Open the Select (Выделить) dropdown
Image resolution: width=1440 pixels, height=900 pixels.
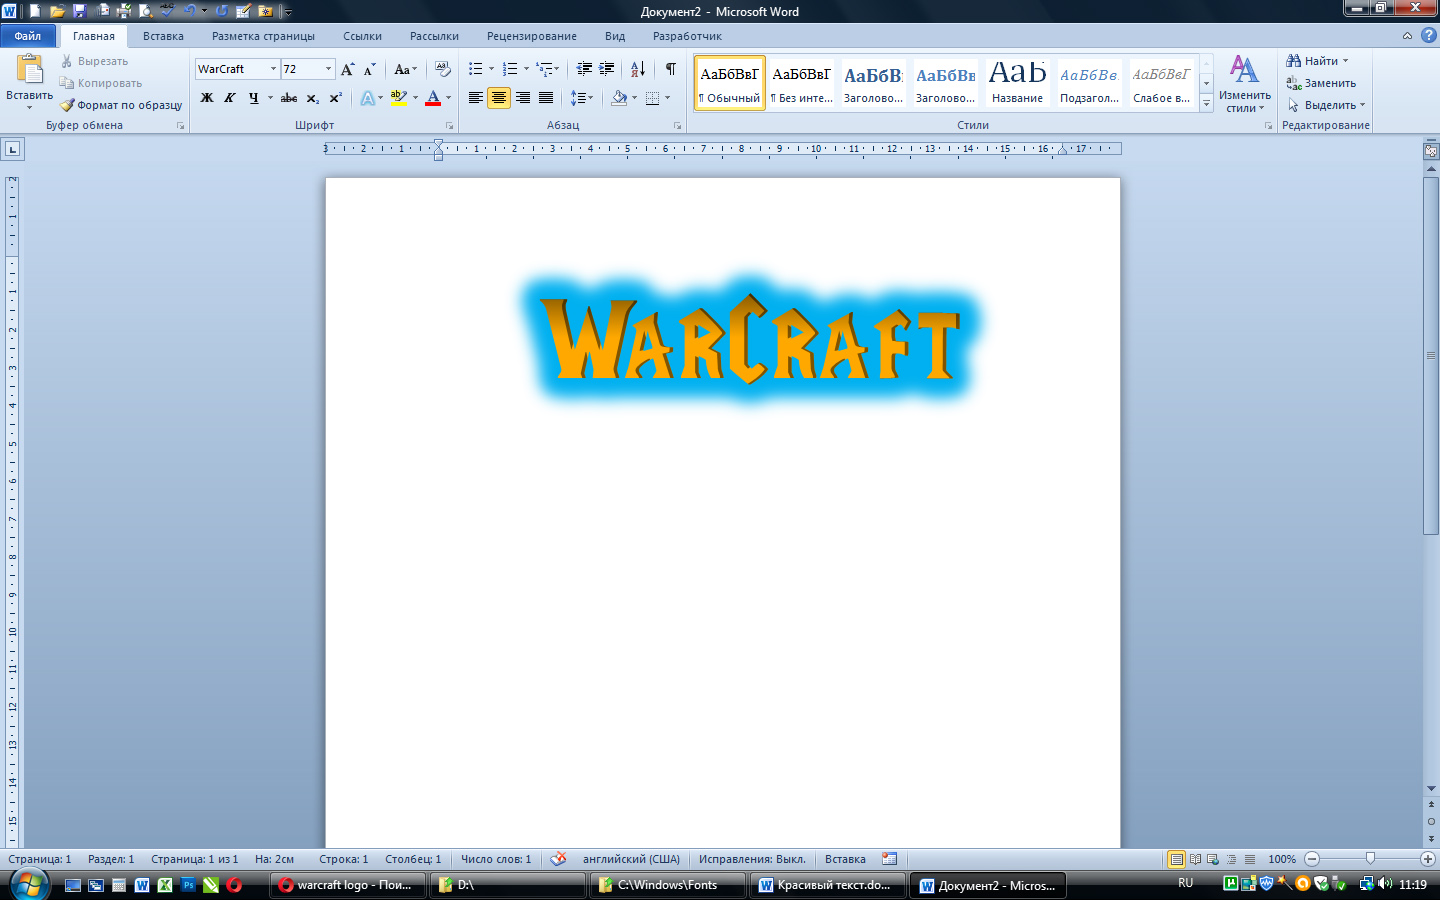click(1326, 105)
